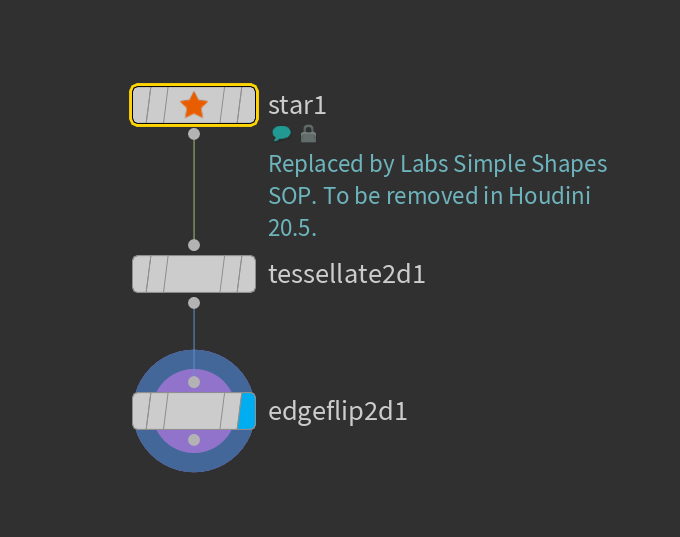Toggle the bypass flag on edgeflip2d1 node
Screen dimensions: 680x537
[x=142, y=411]
